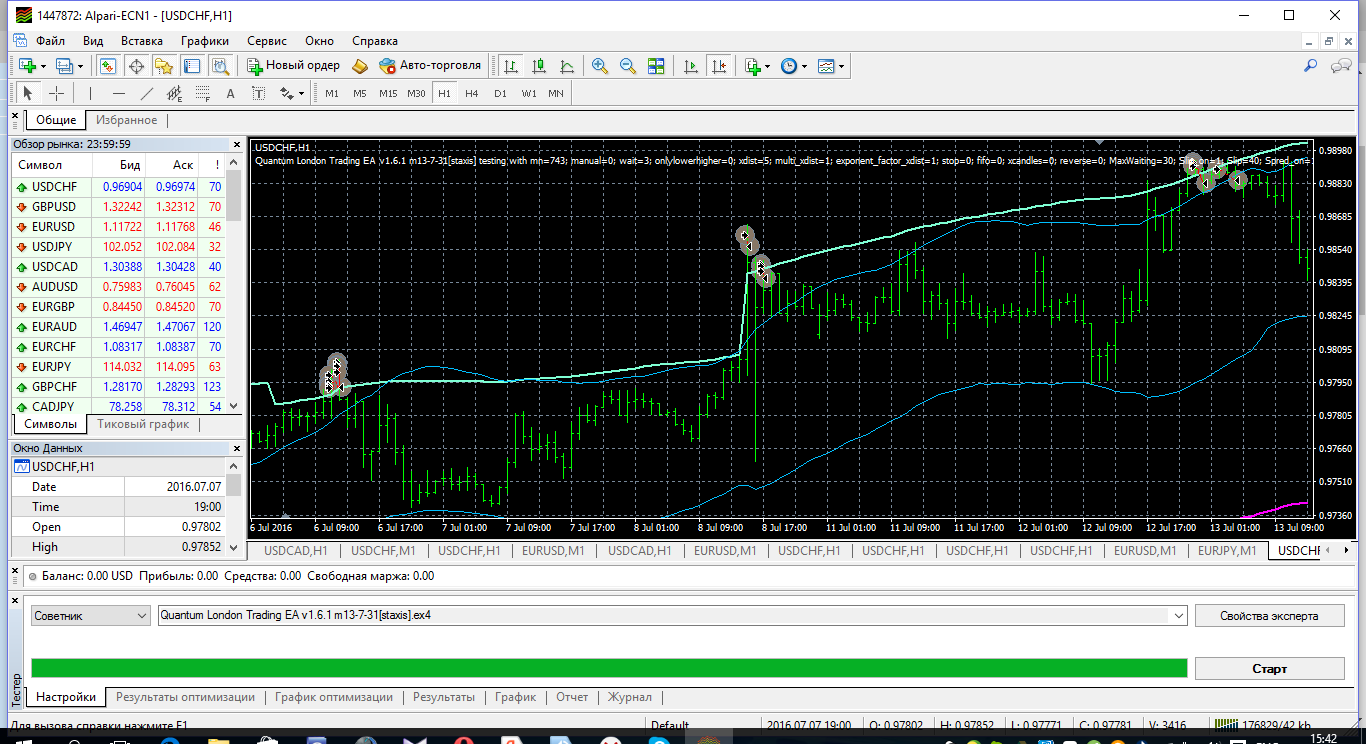Pick the Trendline drawing tool
Screen dimensions: 1366x744
coord(147,93)
